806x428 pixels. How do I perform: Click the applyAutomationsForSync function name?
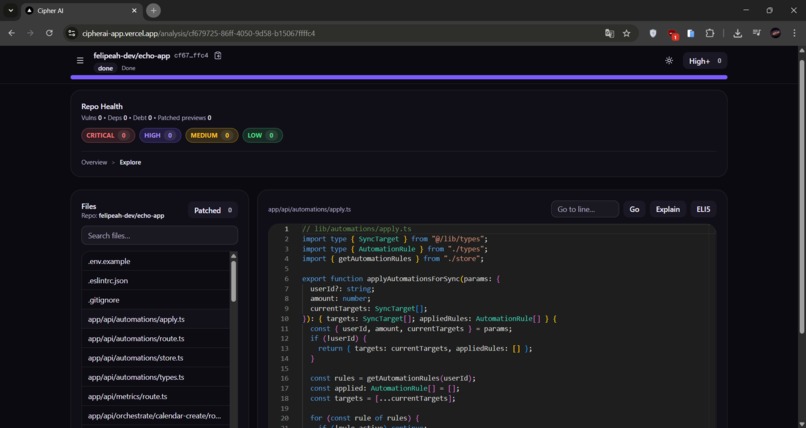click(x=413, y=278)
